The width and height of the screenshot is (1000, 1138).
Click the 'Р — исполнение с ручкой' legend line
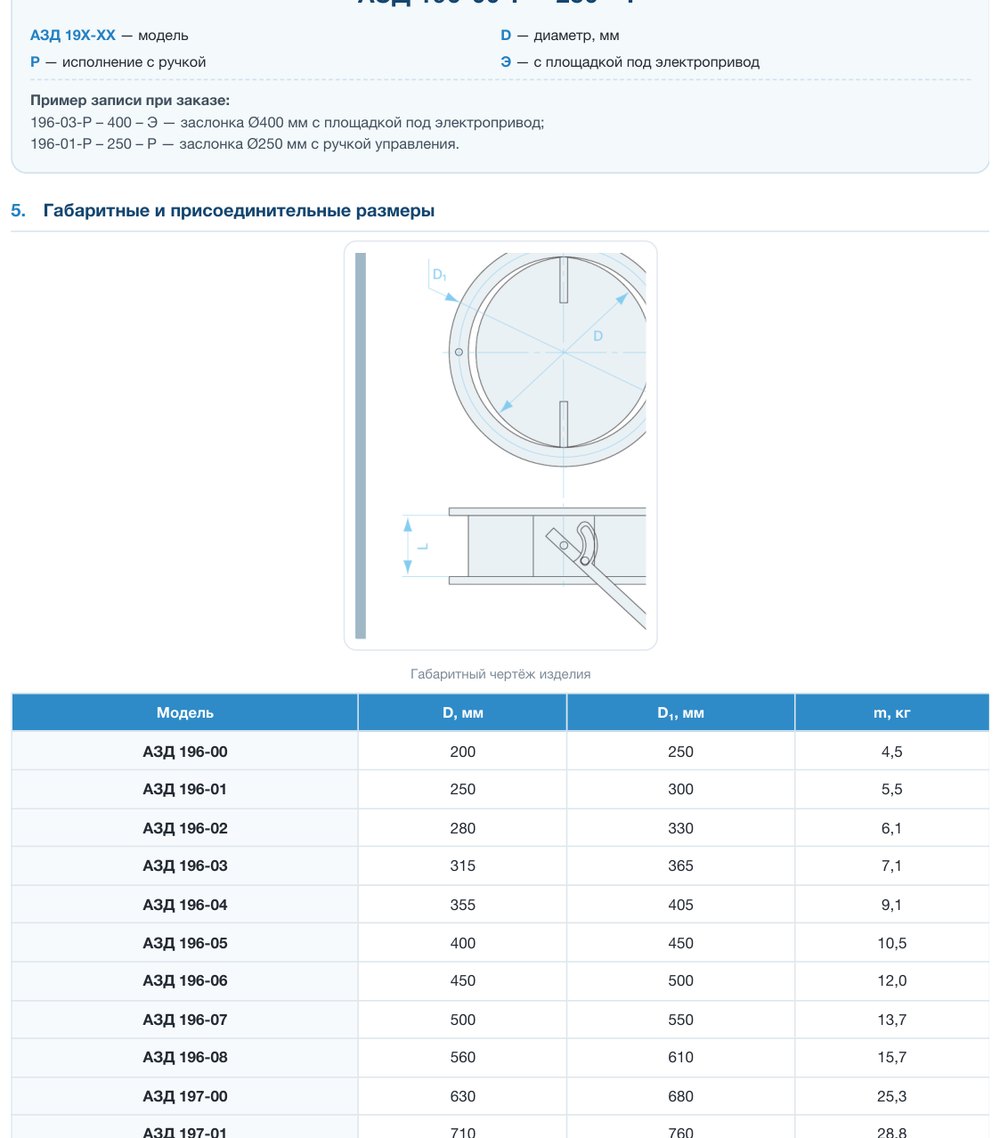pos(118,62)
